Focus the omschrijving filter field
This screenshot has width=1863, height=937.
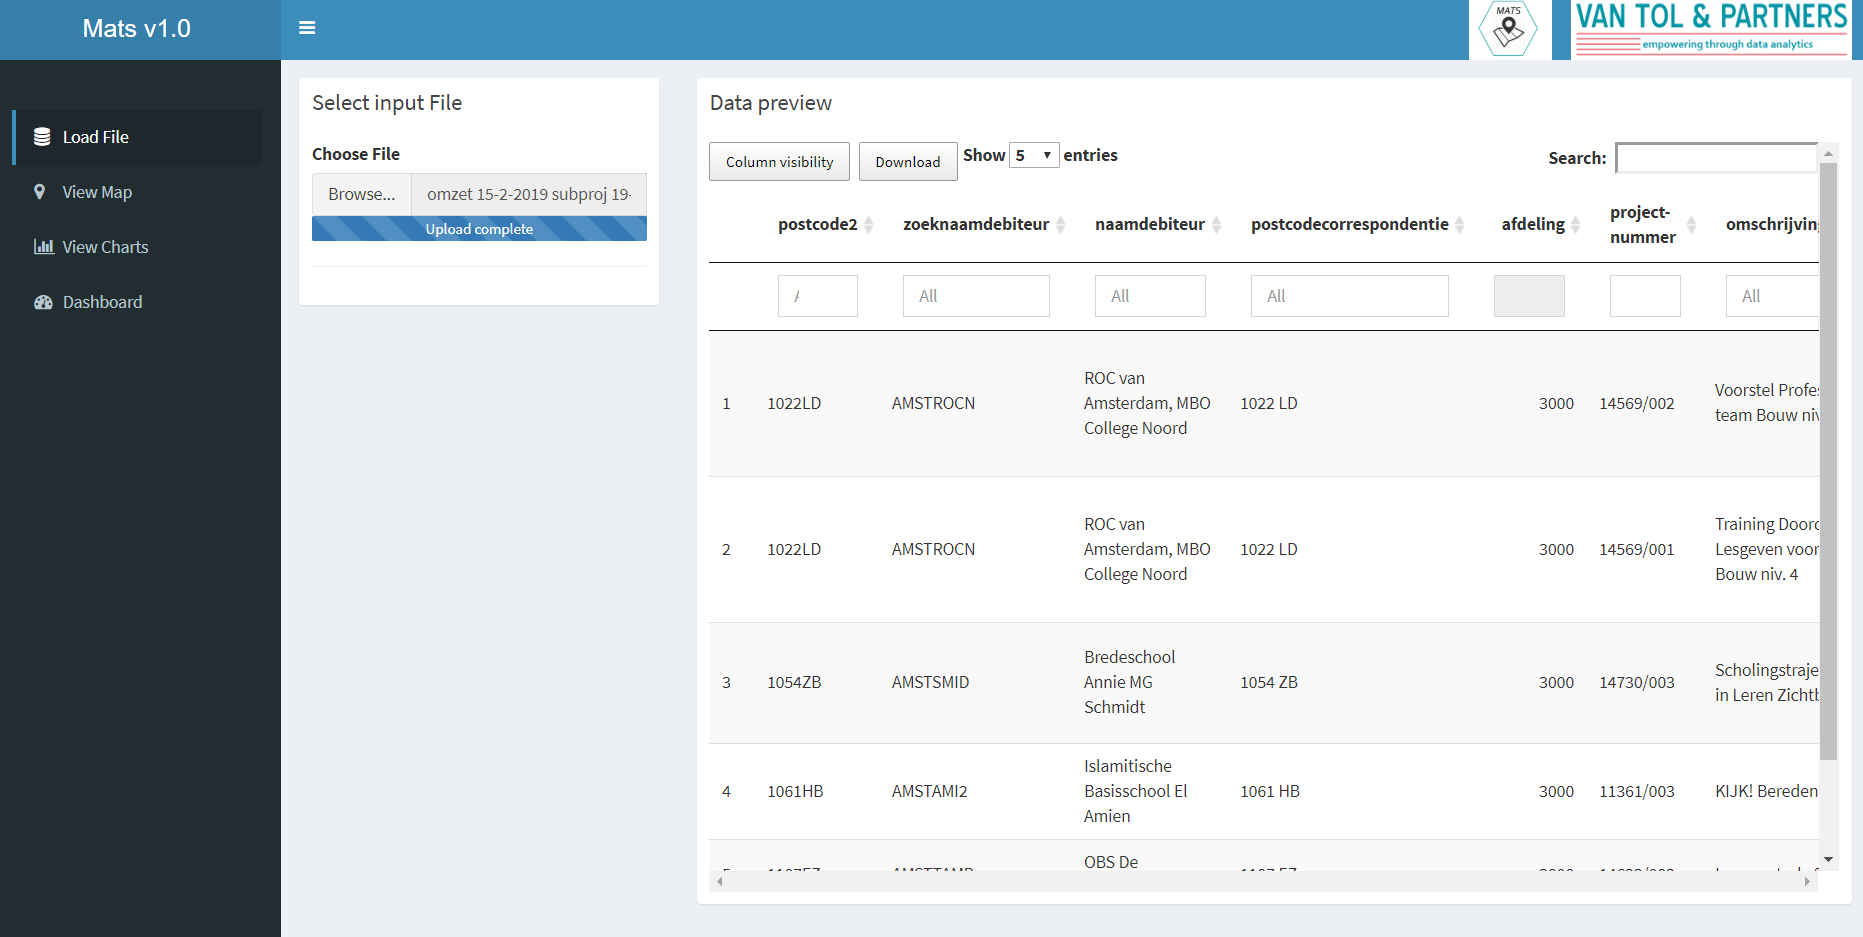point(1772,296)
